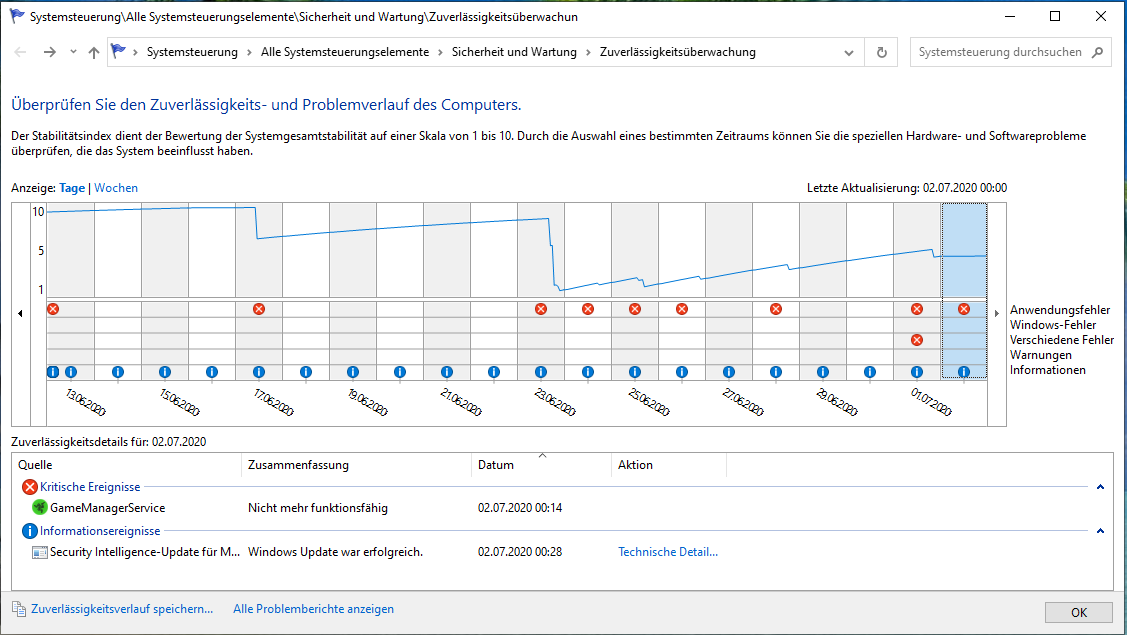Refresh the Zuverlässigkeitsüberwachung page
Viewport: 1127px width, 635px height.
click(x=882, y=52)
